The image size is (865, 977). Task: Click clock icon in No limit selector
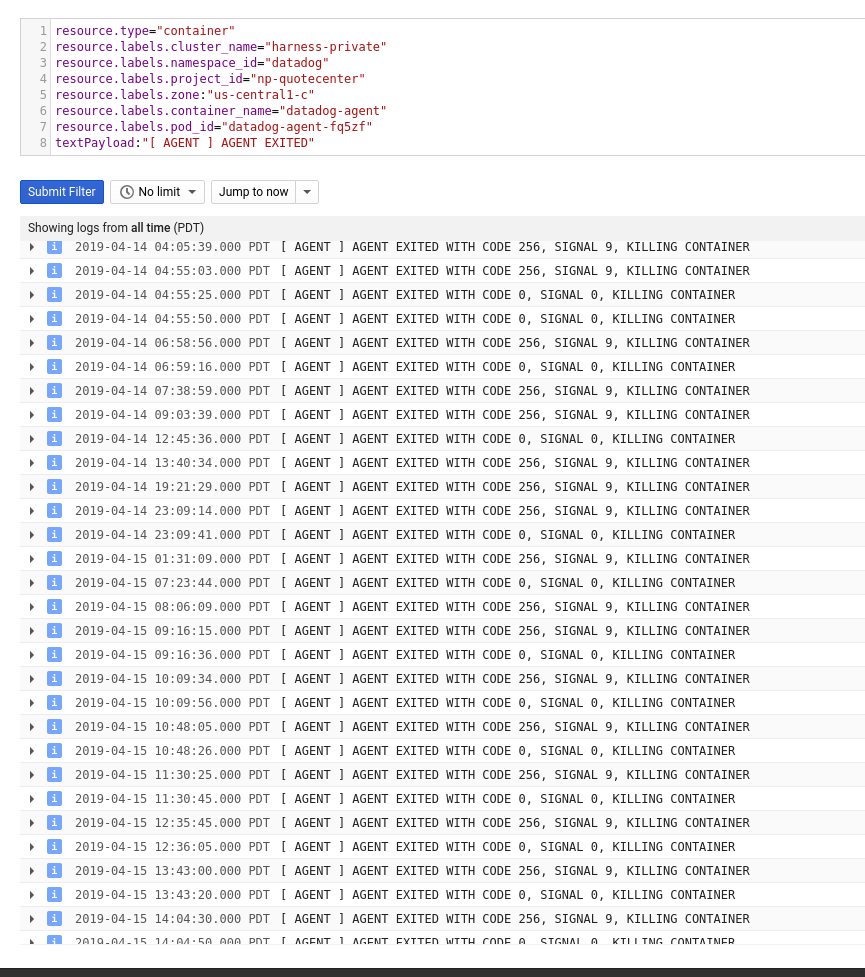coord(127,192)
